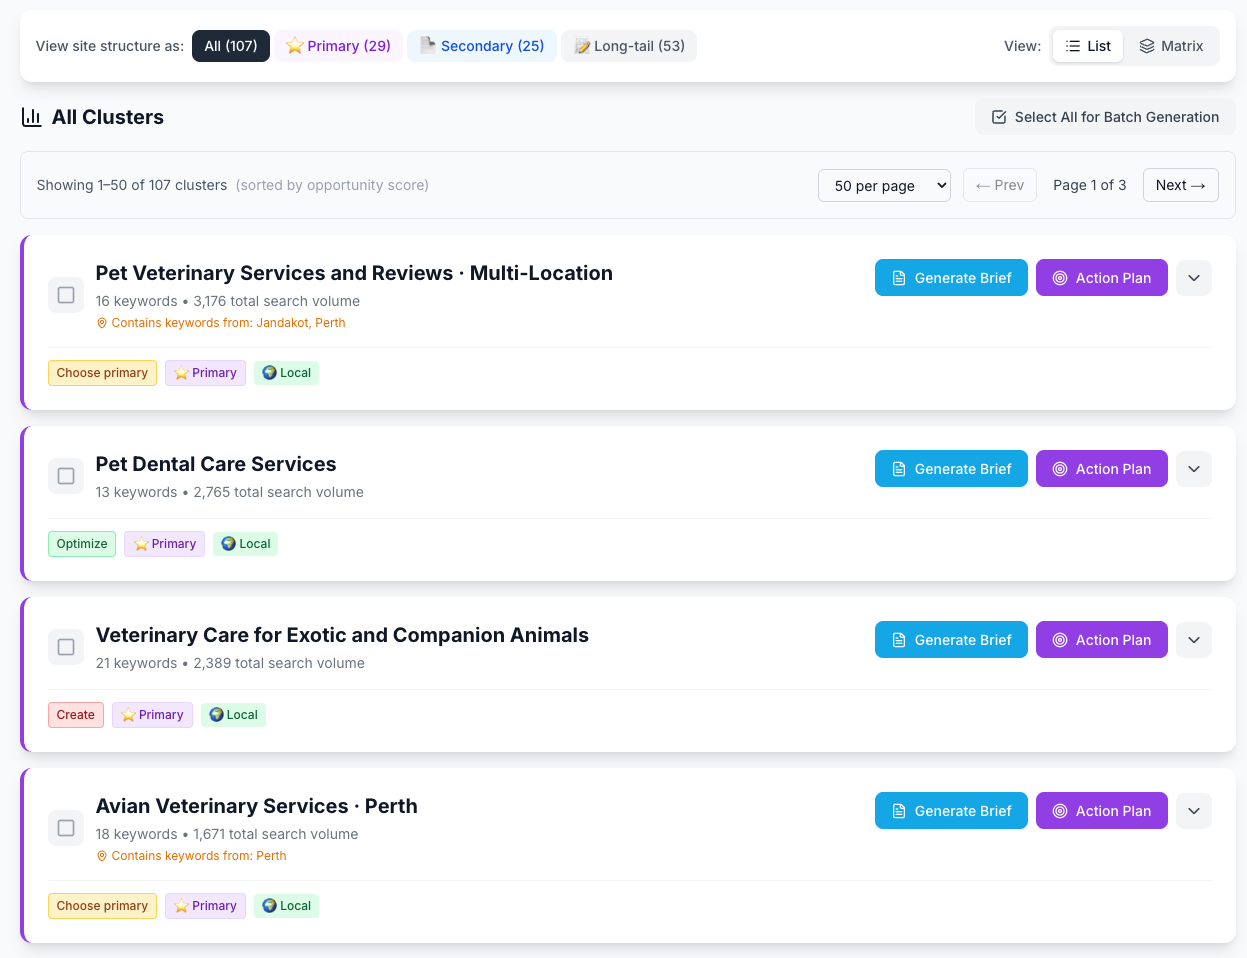The width and height of the screenshot is (1247, 958).
Task: Show Long-tail (53) clusters
Action: click(629, 46)
